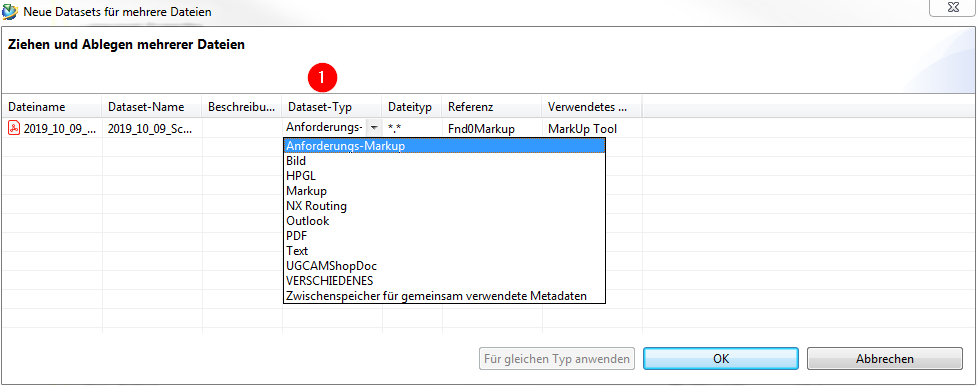Click the PDF file icon beside 2019_10_09 filename

click(14, 128)
